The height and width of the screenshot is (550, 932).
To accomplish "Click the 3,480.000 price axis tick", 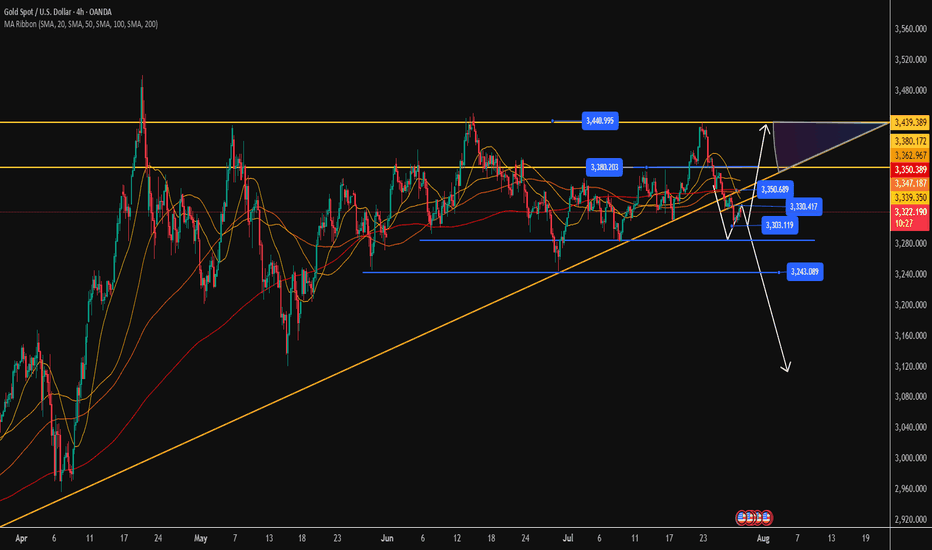I will 910,90.
